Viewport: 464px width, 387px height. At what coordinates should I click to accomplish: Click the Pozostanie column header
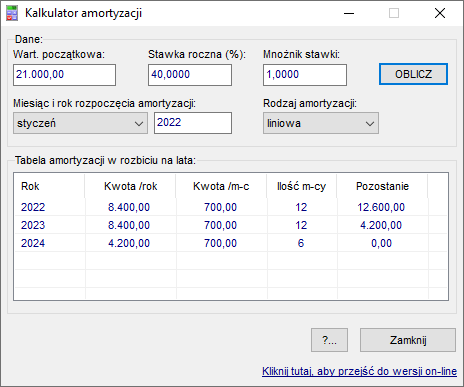coord(382,186)
